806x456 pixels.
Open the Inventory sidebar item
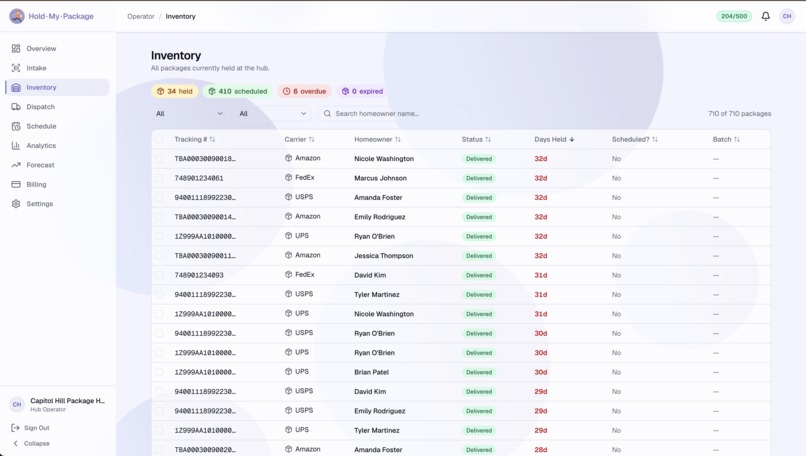coord(58,87)
